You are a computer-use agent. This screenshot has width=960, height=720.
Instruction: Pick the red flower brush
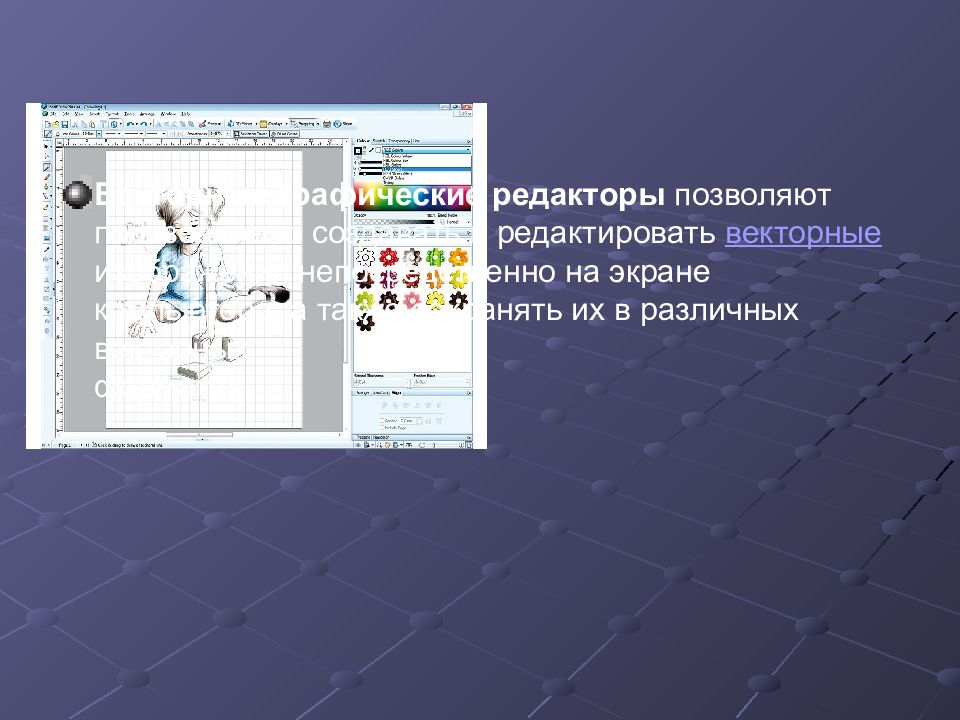(x=389, y=257)
